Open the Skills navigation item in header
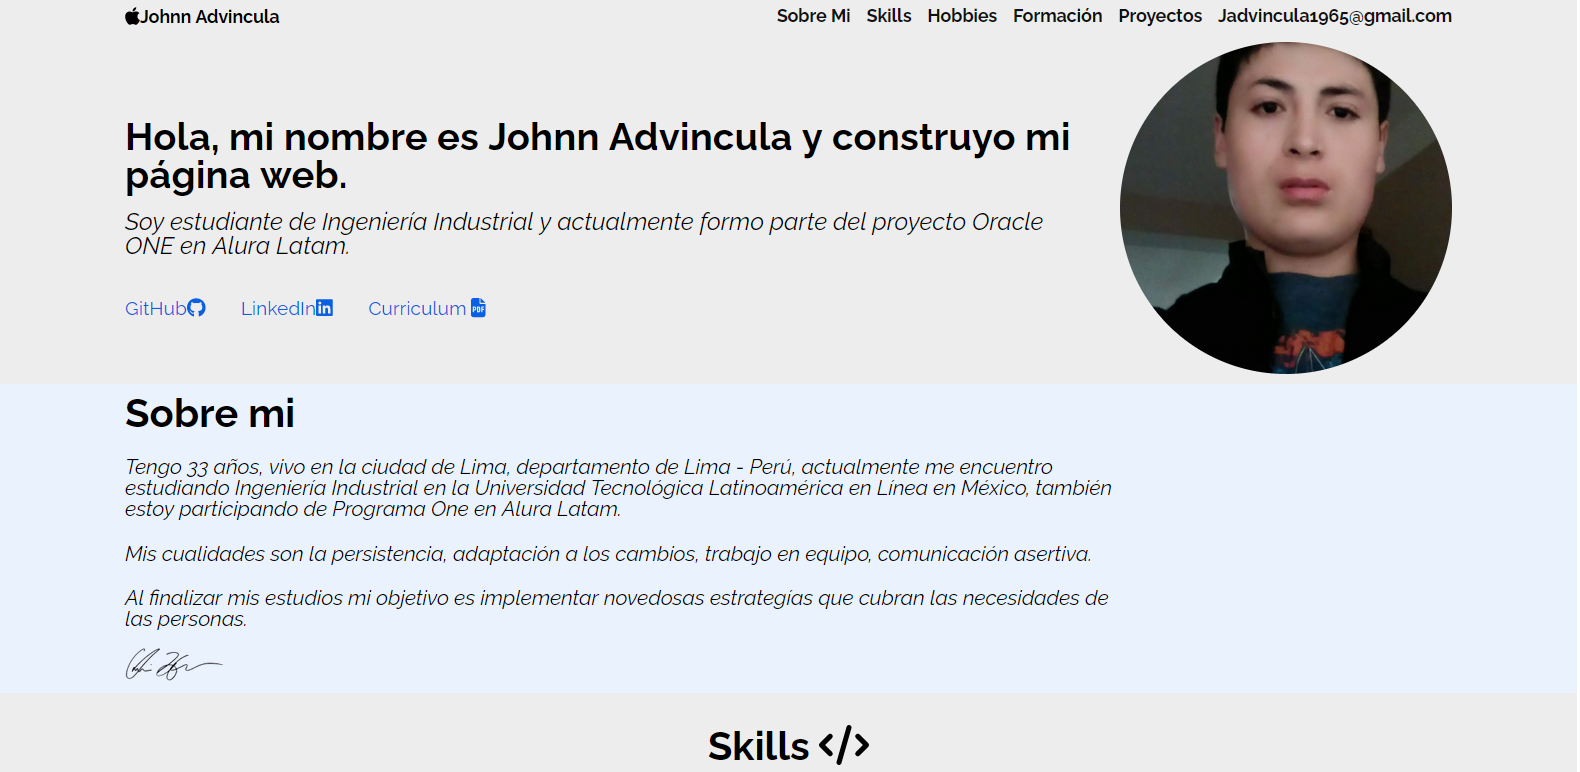 tap(889, 16)
